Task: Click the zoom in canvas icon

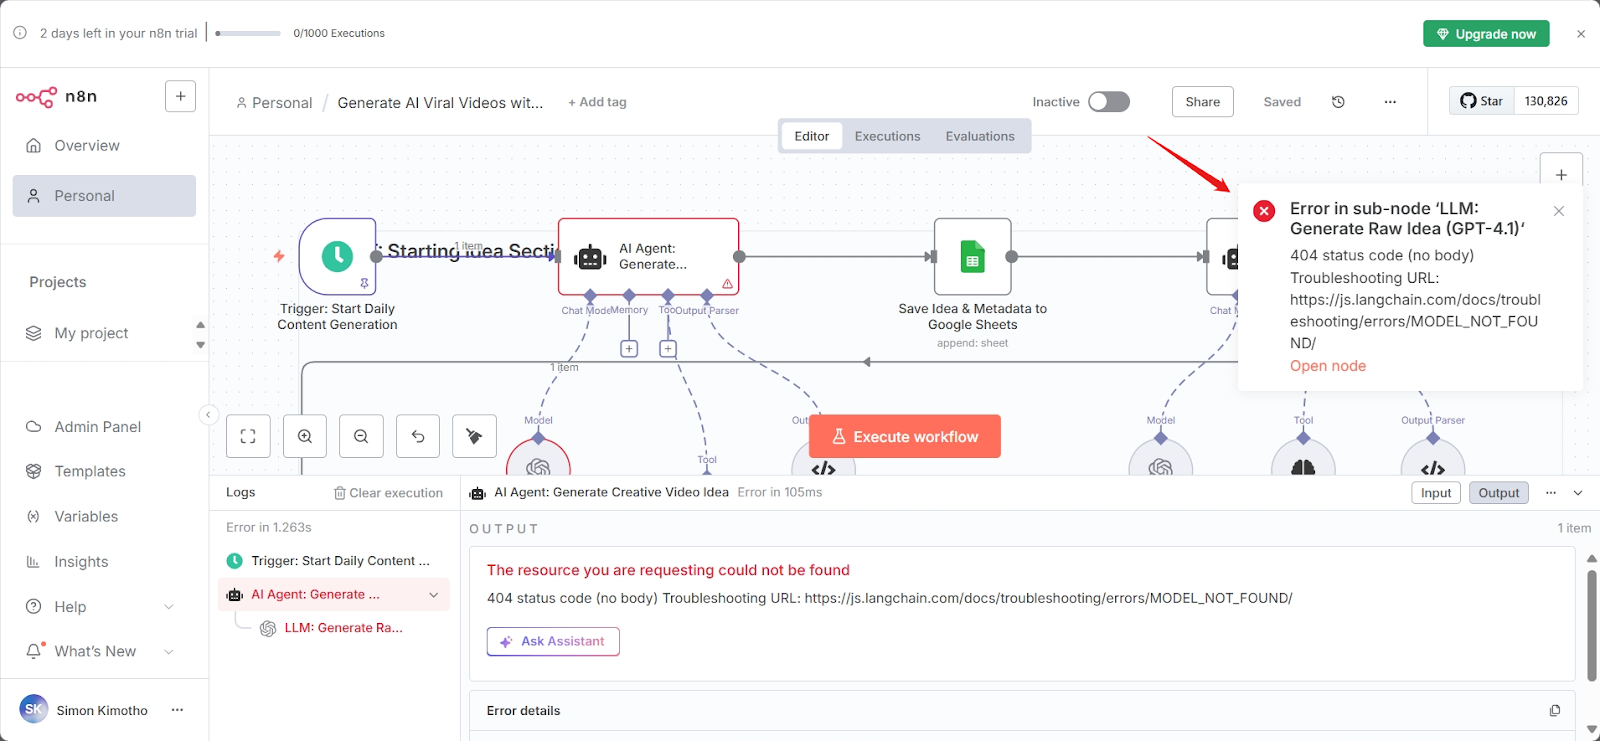Action: point(305,437)
